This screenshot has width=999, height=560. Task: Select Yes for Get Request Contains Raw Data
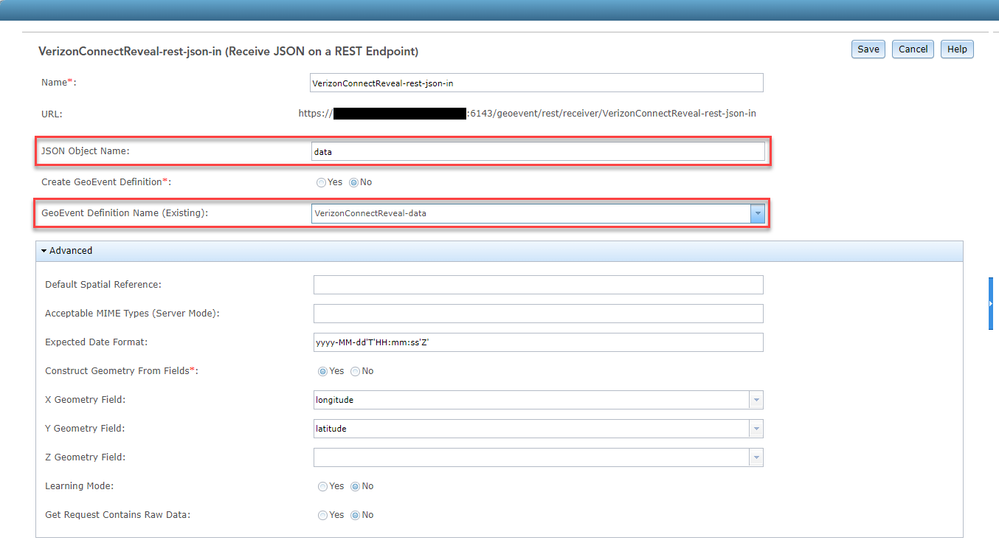pyautogui.click(x=322, y=515)
